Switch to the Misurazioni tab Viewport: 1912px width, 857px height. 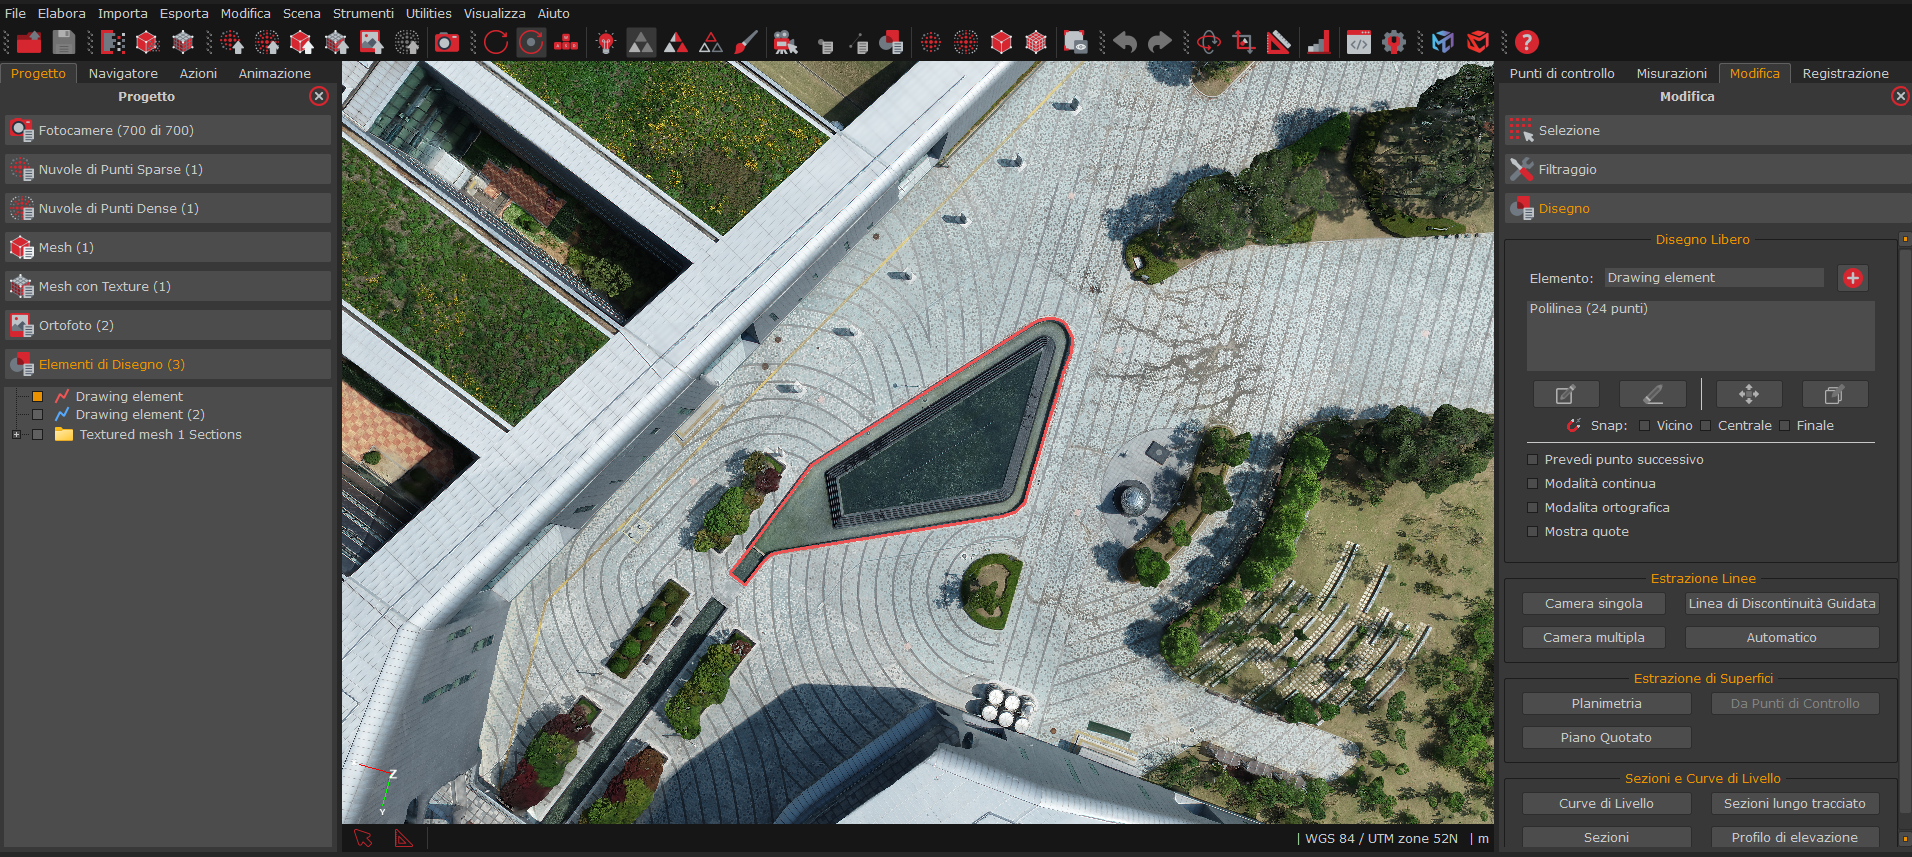pos(1671,73)
